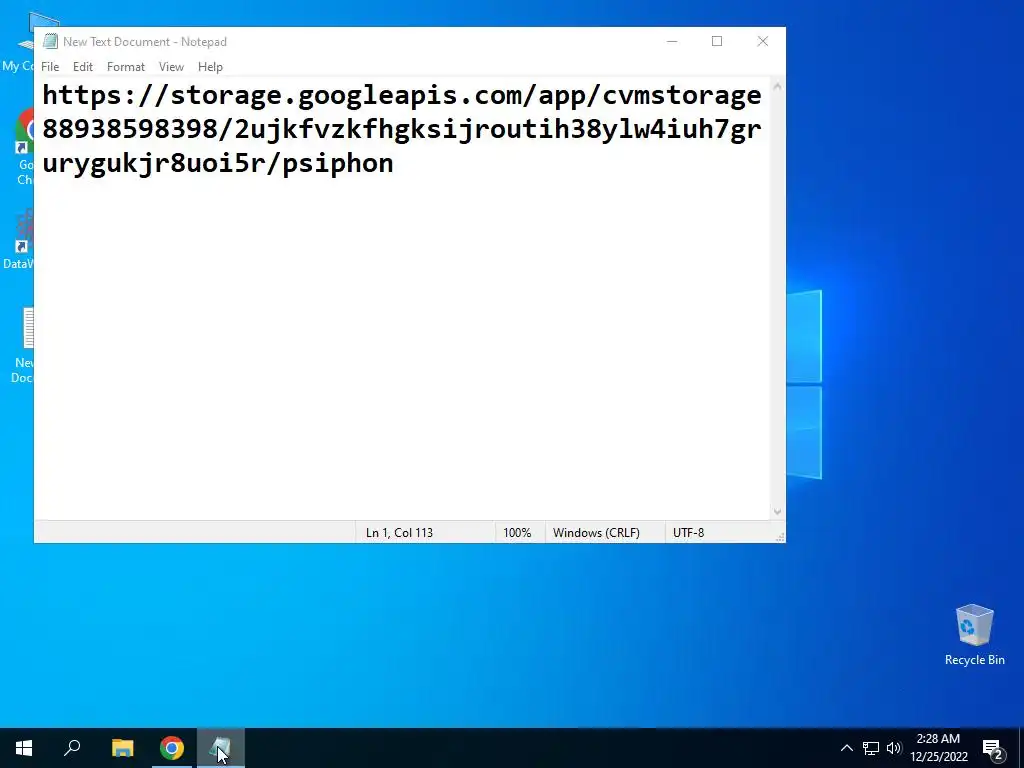Open the Action Center notifications icon
The height and width of the screenshot is (768, 1024).
point(993,748)
